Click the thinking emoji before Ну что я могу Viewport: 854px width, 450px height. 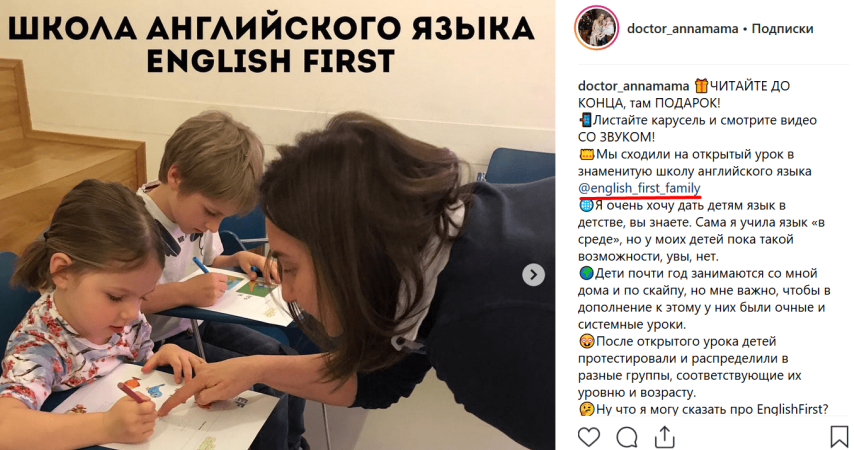coord(587,410)
